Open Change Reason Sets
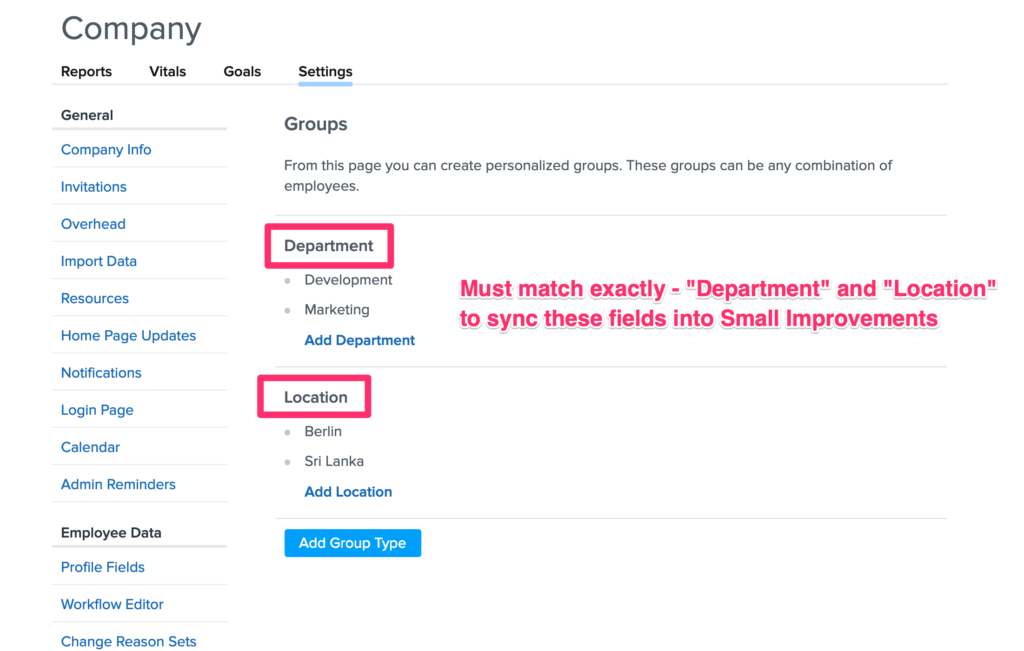 point(128,641)
